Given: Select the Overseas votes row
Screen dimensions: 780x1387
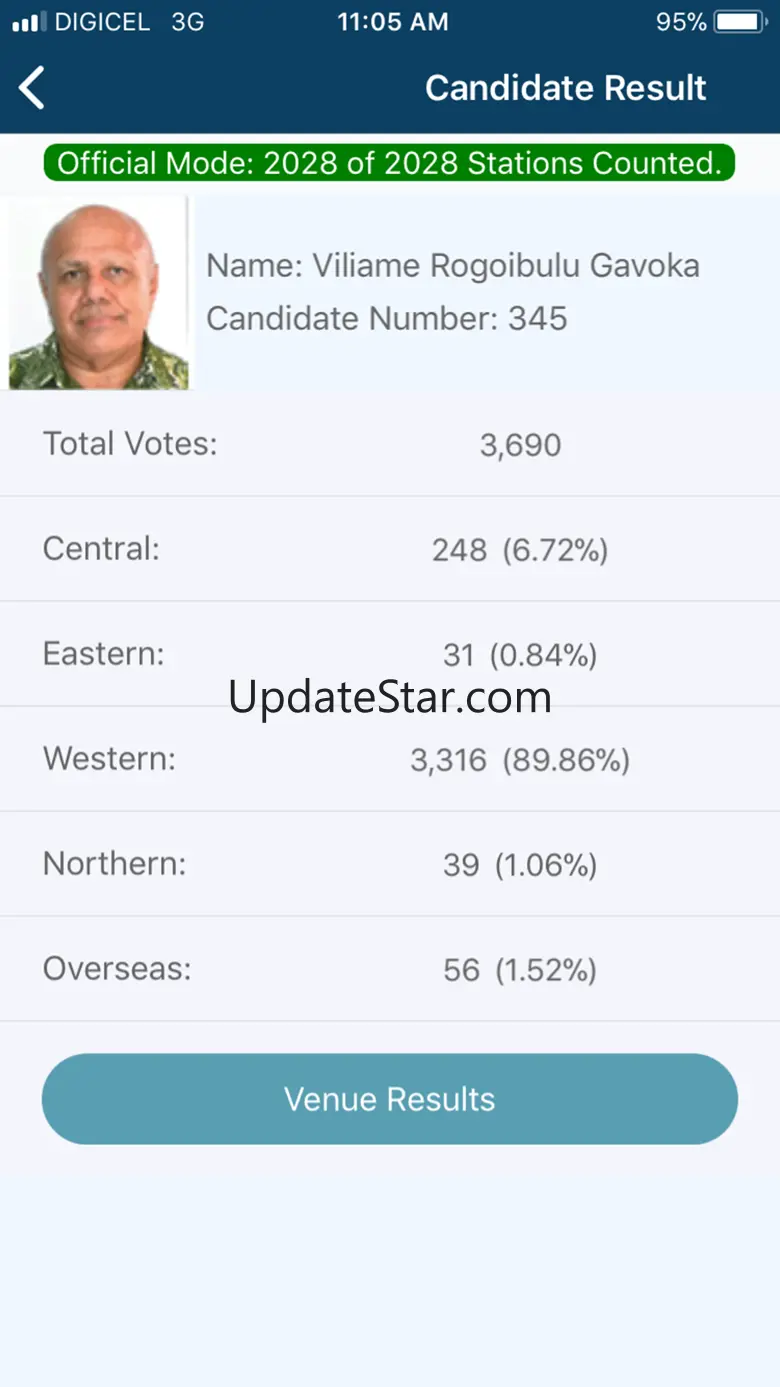Looking at the screenshot, I should 390,969.
